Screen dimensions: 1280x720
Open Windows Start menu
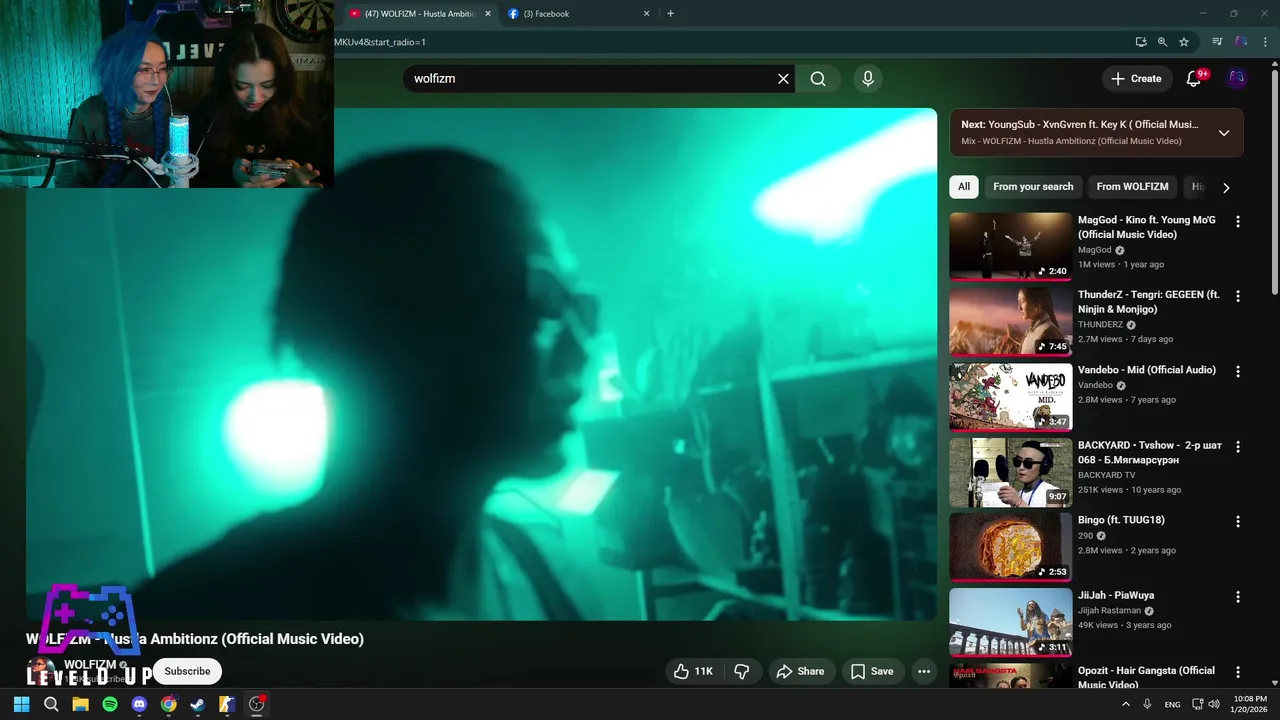pyautogui.click(x=21, y=704)
